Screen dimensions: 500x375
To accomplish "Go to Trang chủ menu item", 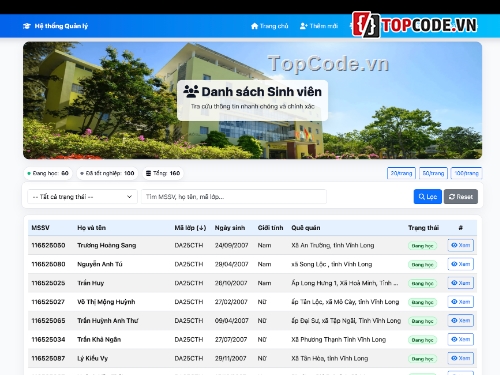I will 270,26.
